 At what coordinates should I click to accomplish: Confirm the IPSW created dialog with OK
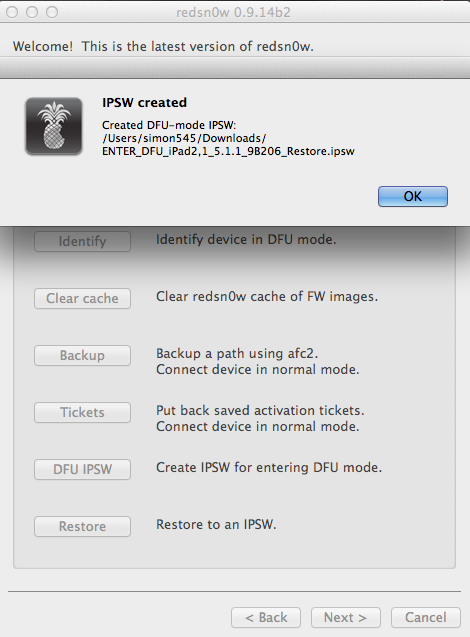413,196
